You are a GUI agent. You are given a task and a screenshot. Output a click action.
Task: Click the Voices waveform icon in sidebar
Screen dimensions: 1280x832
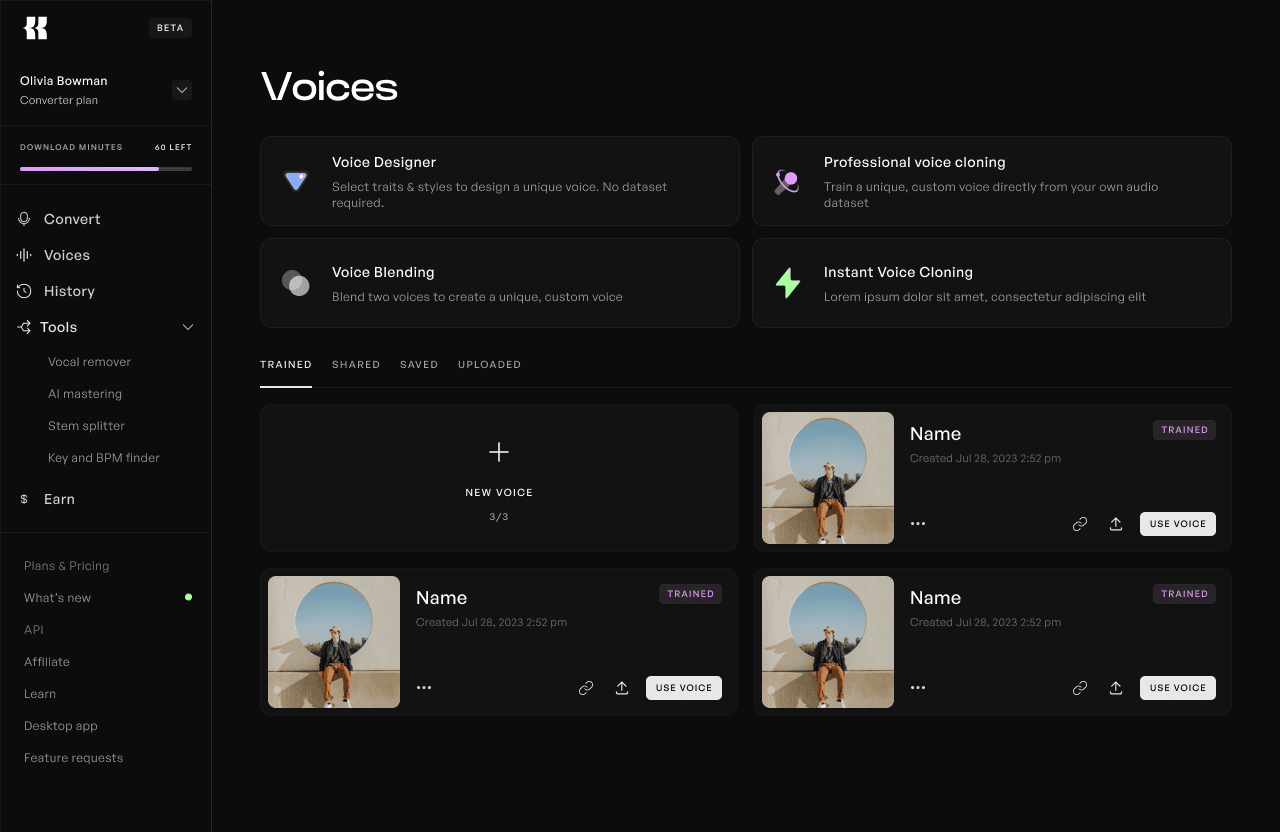[x=24, y=255]
